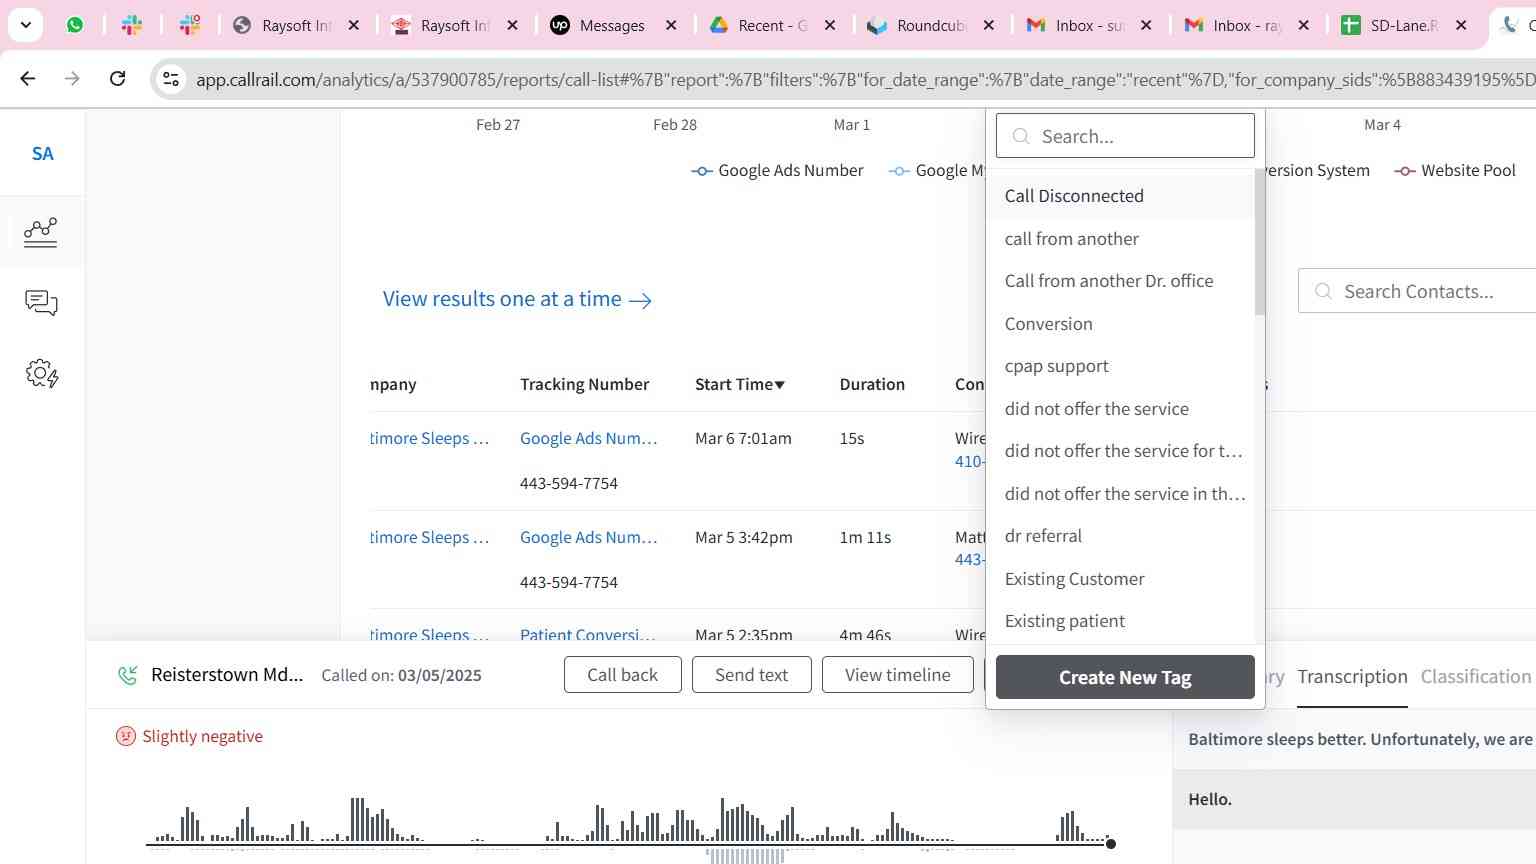Click the Tracking Number column header

pos(584,384)
